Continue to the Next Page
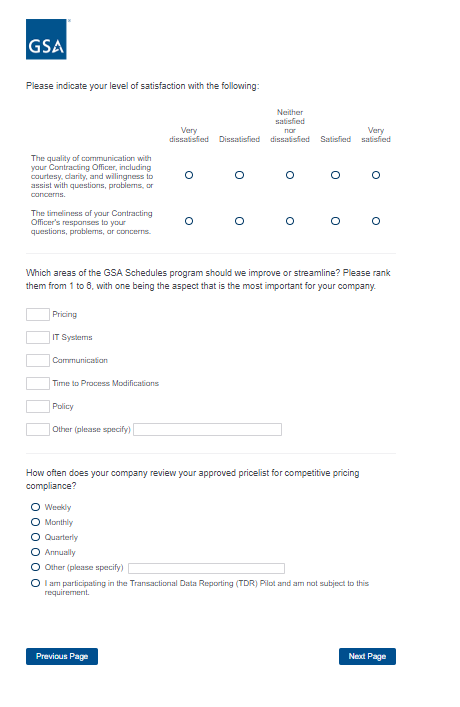The width and height of the screenshot is (460, 707). click(367, 656)
